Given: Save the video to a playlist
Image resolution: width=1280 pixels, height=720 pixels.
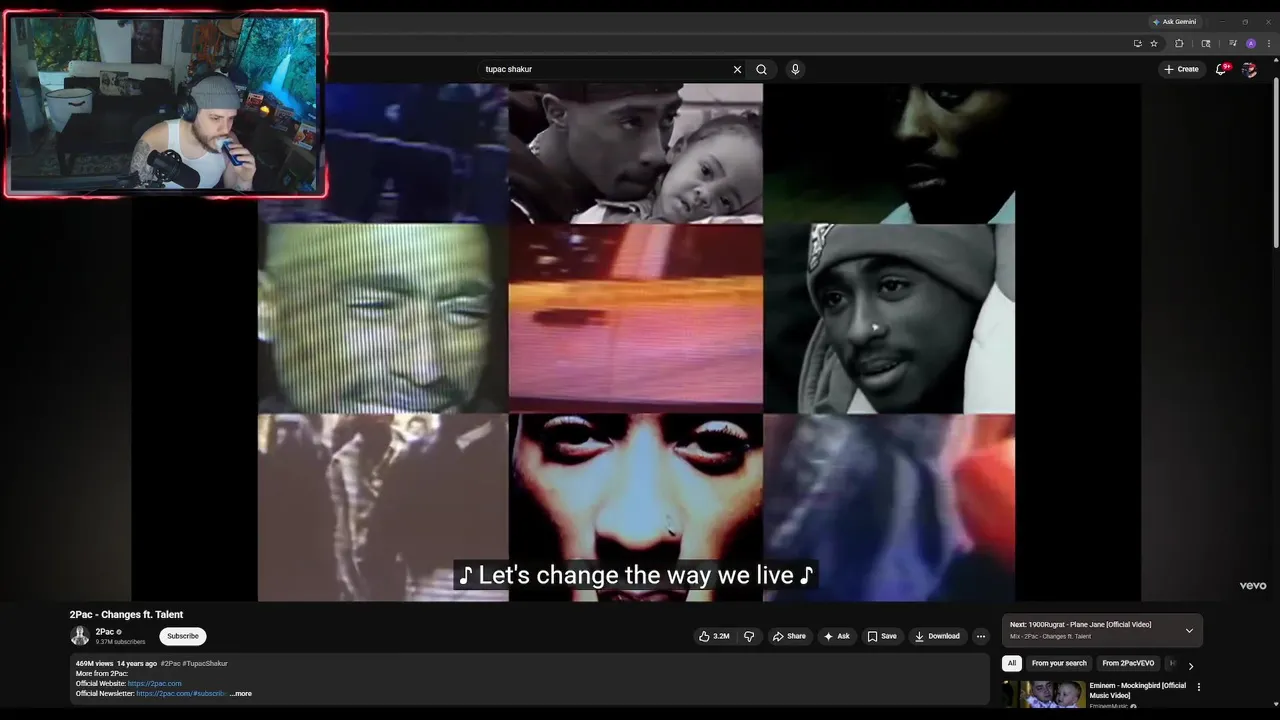Looking at the screenshot, I should point(882,636).
